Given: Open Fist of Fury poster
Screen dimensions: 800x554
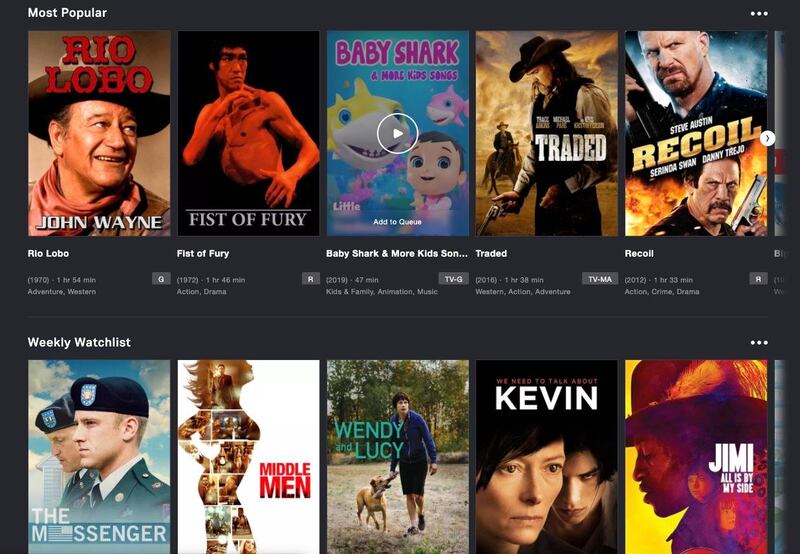Looking at the screenshot, I should click(x=248, y=133).
